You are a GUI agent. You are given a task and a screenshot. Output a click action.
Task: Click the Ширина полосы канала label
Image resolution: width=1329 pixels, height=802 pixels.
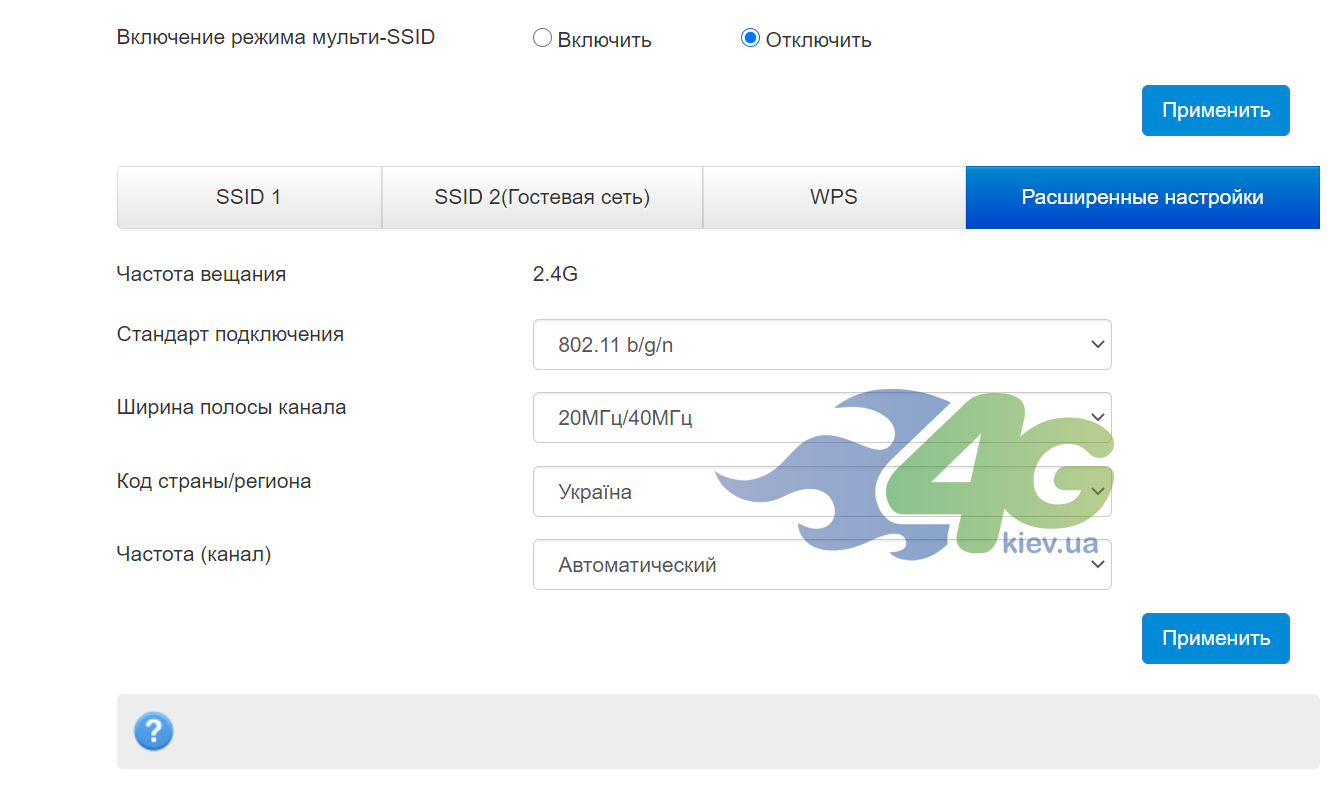231,407
